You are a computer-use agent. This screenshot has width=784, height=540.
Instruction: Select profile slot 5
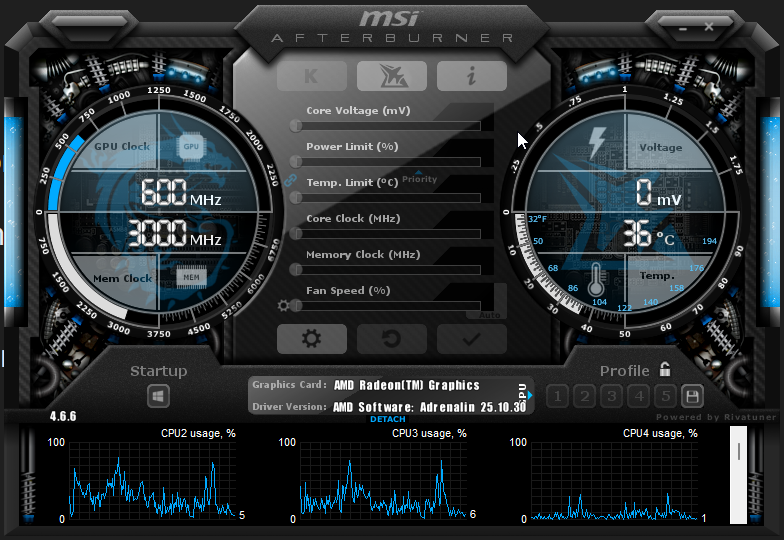(666, 396)
